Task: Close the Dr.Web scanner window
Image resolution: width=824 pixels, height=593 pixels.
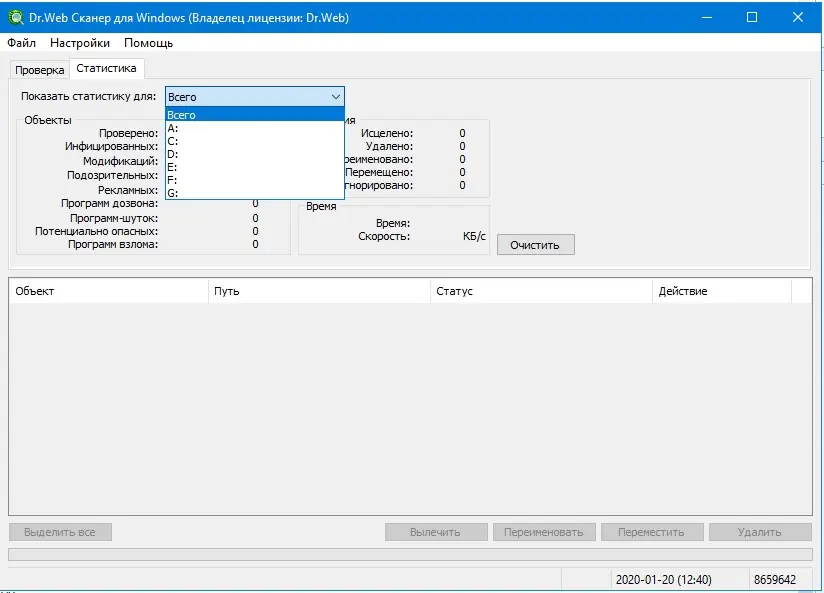Action: 798,17
